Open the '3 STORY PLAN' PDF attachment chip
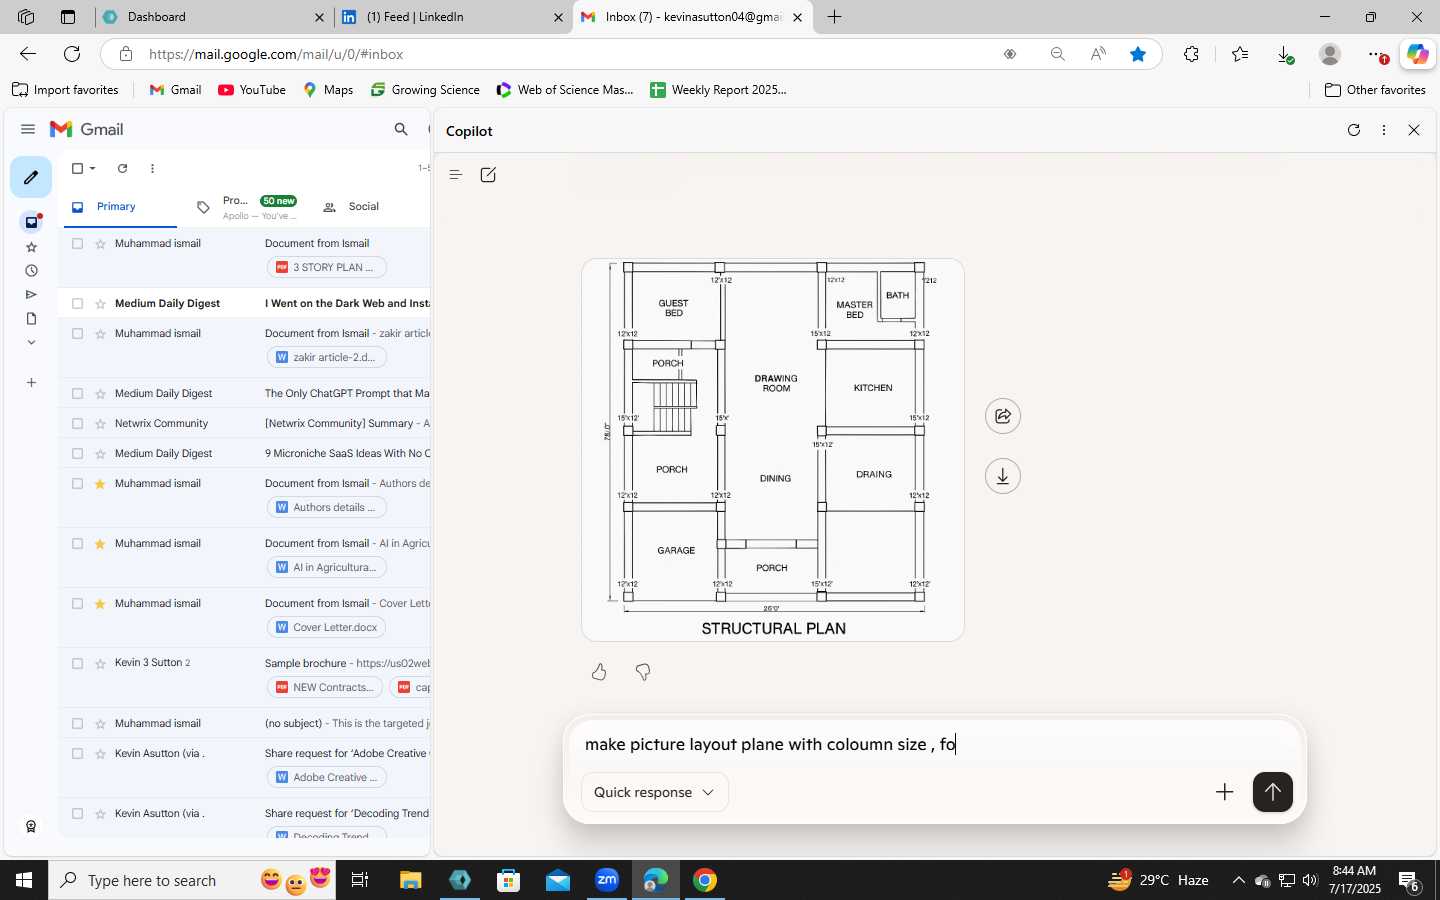 click(326, 267)
